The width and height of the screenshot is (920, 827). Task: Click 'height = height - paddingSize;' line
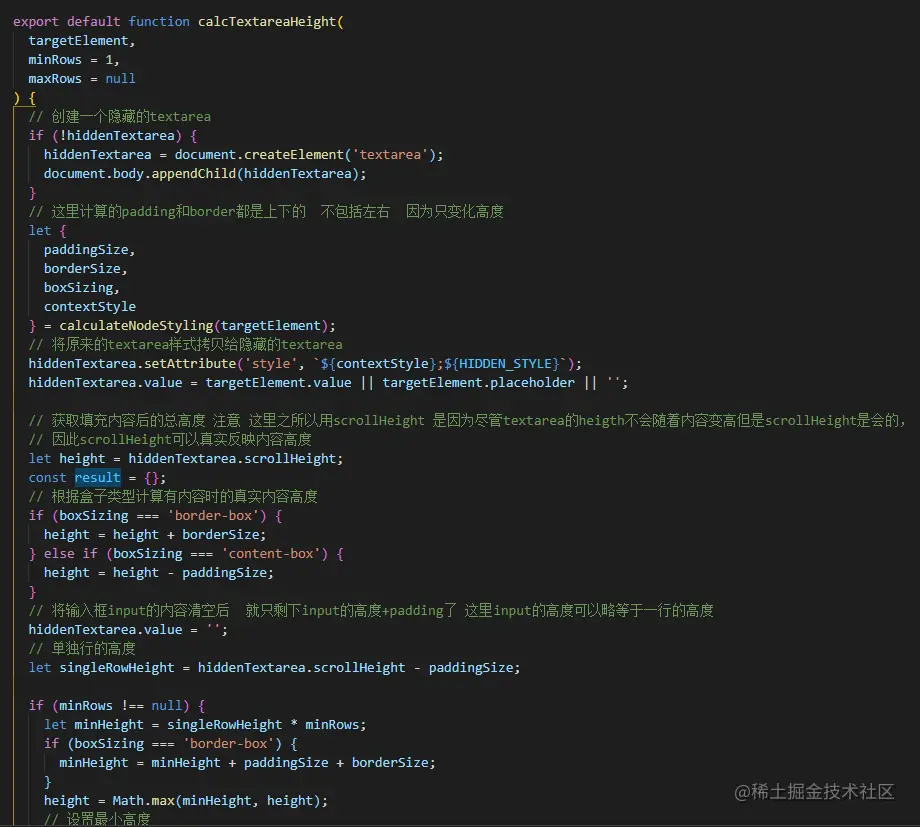158,573
